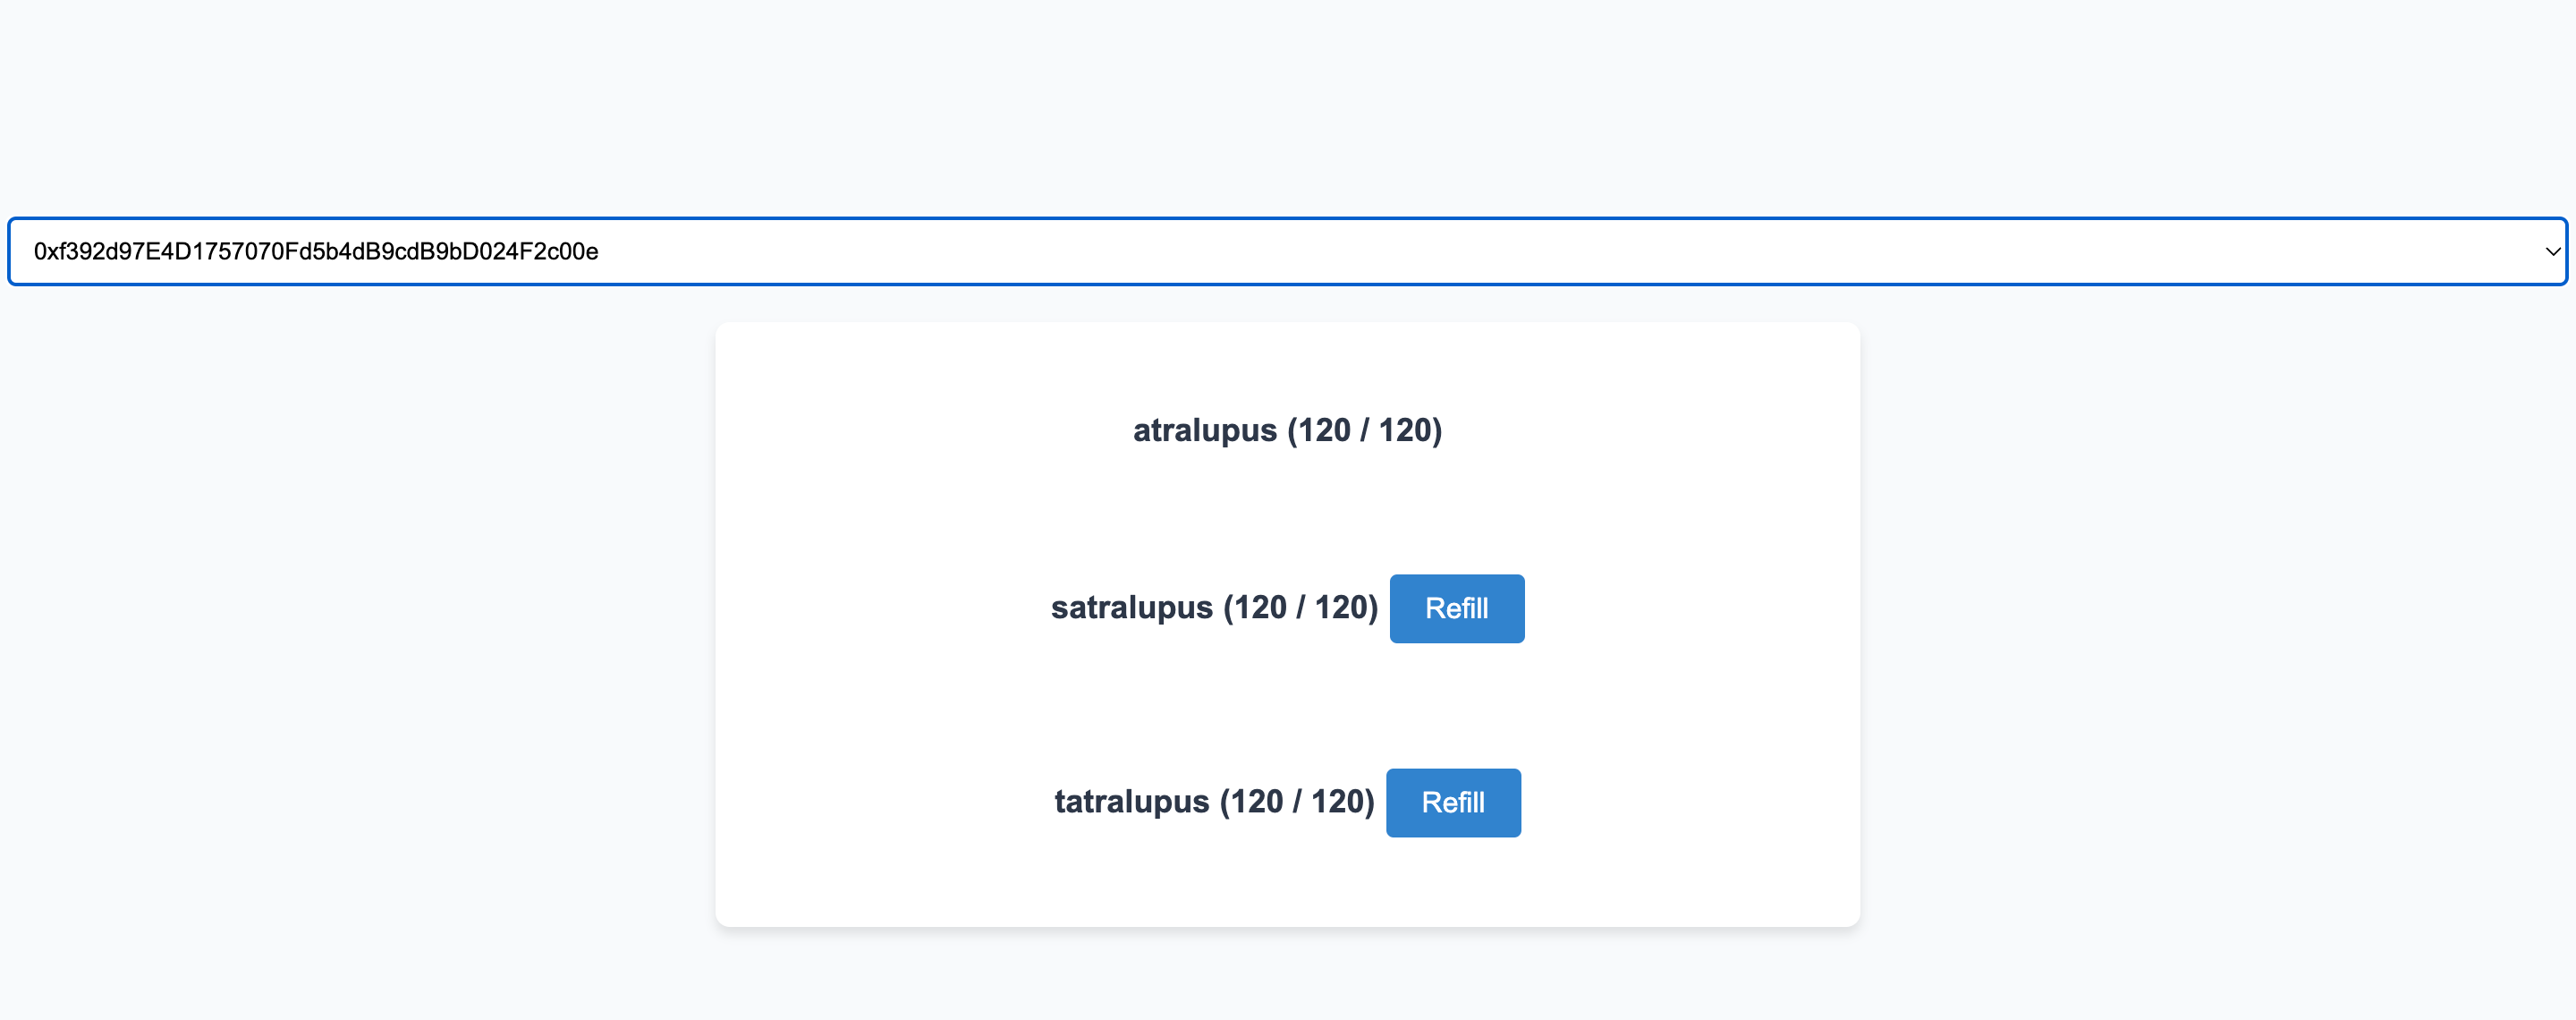Select the atralupus (120 / 120) heading
The height and width of the screenshot is (1020, 2576).
coord(1286,430)
